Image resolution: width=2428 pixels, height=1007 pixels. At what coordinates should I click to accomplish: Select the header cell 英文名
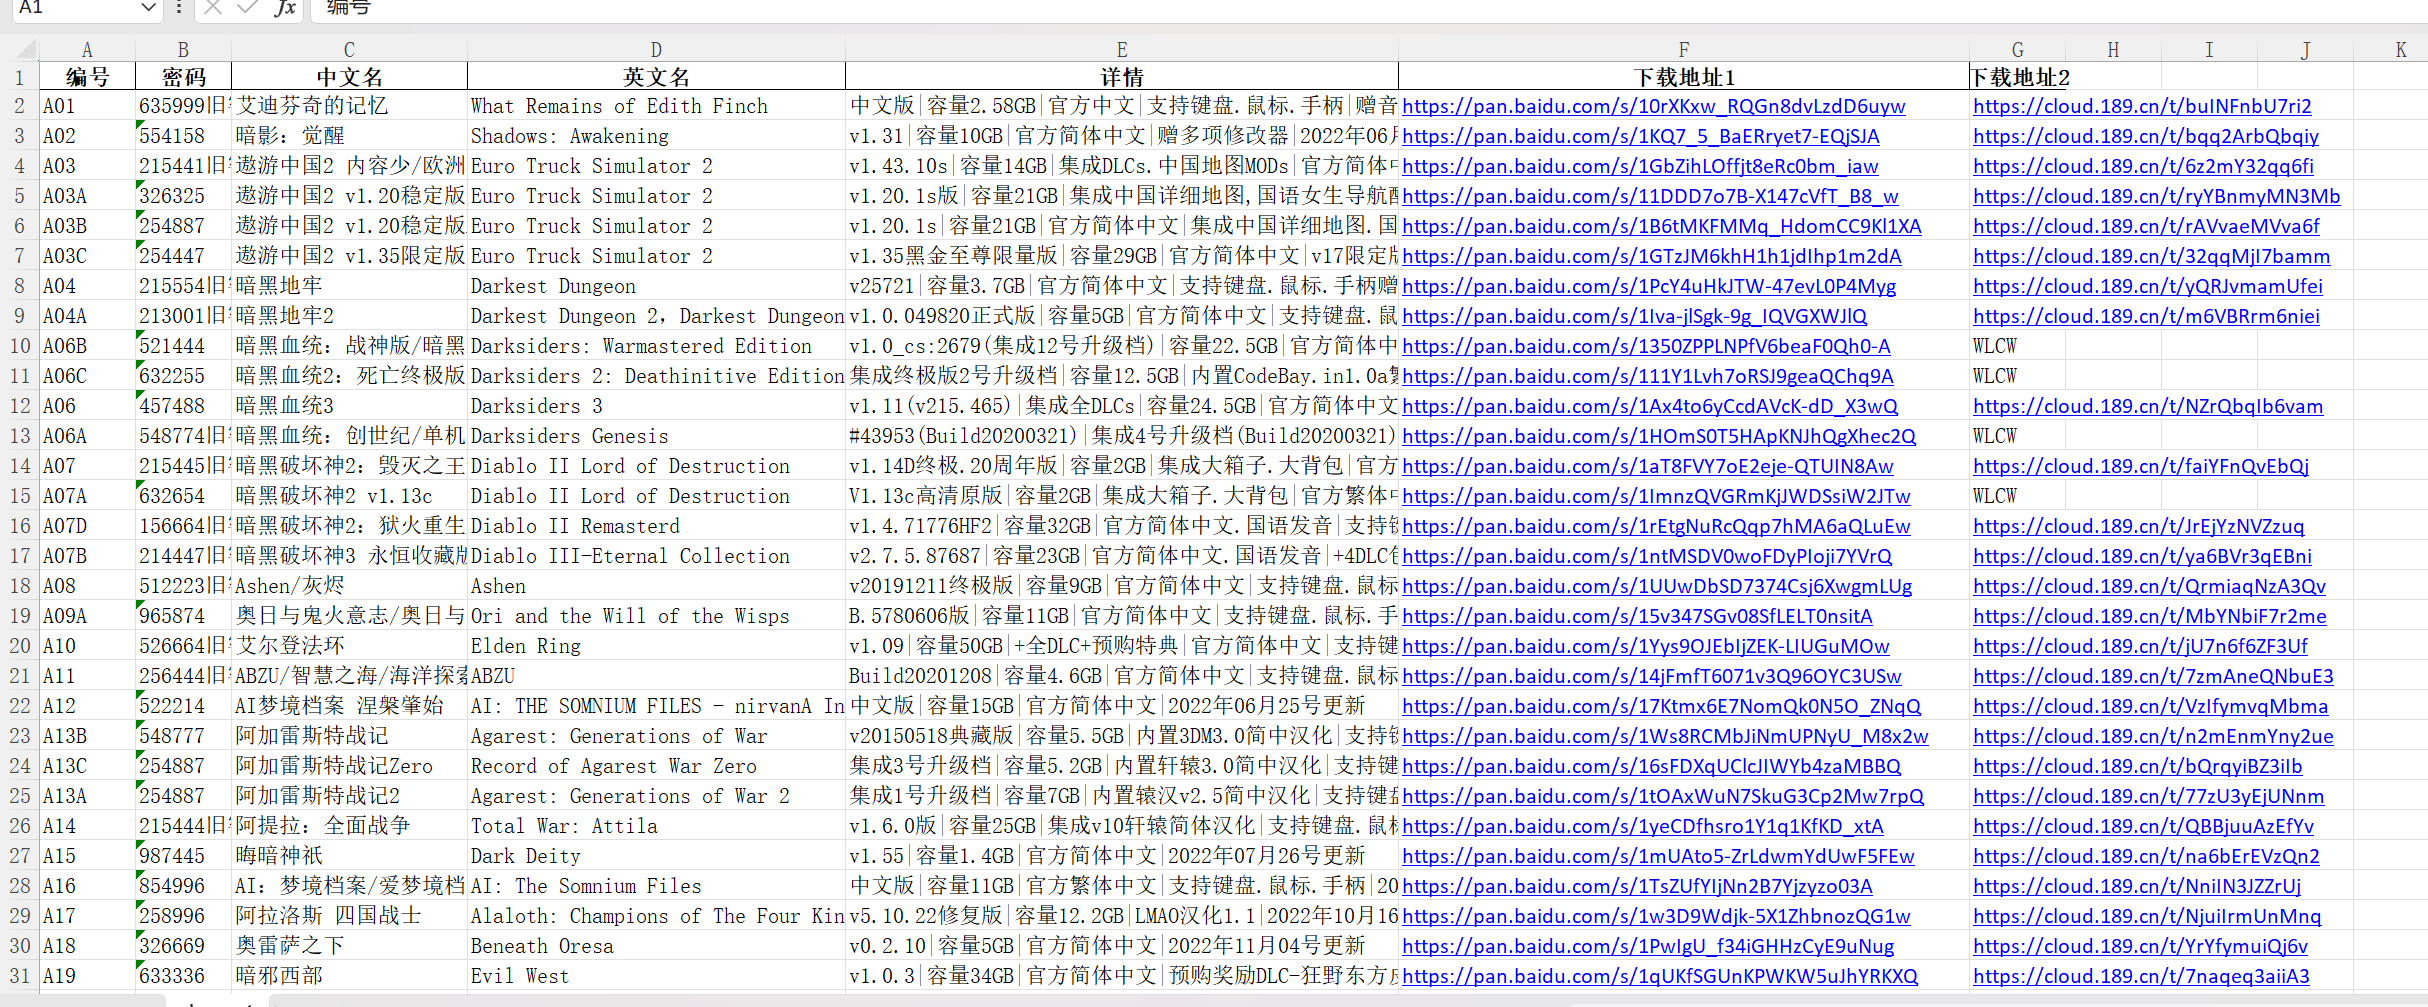(x=656, y=77)
